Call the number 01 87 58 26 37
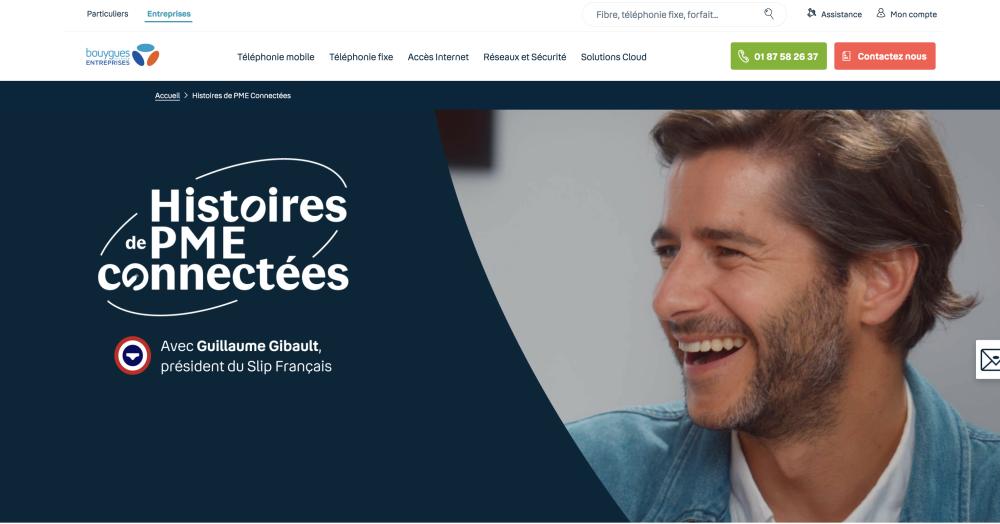 click(x=779, y=56)
